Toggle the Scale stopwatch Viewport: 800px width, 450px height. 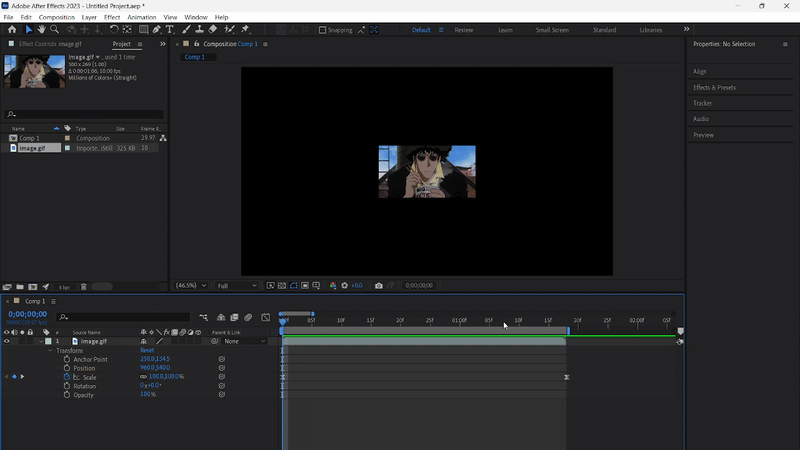(x=67, y=377)
